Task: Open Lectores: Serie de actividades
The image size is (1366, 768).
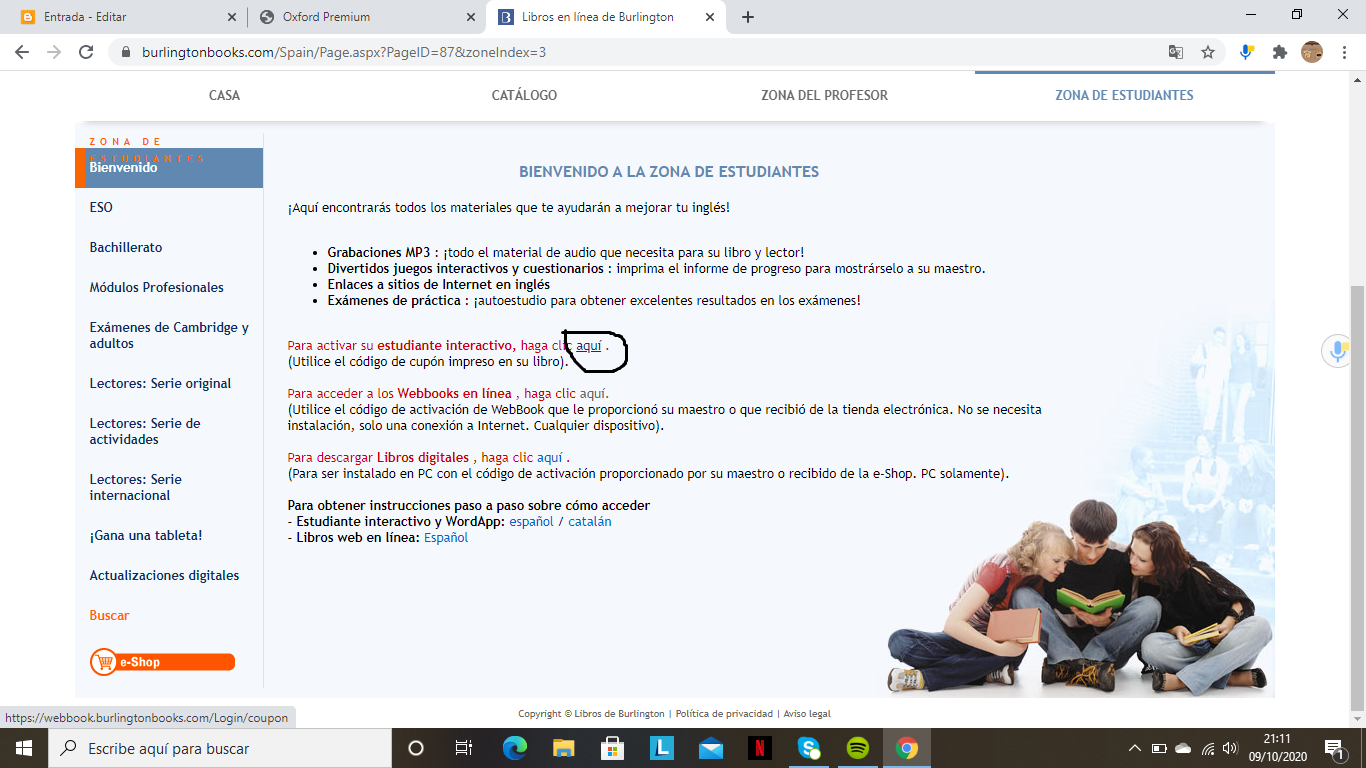Action: (x=145, y=431)
